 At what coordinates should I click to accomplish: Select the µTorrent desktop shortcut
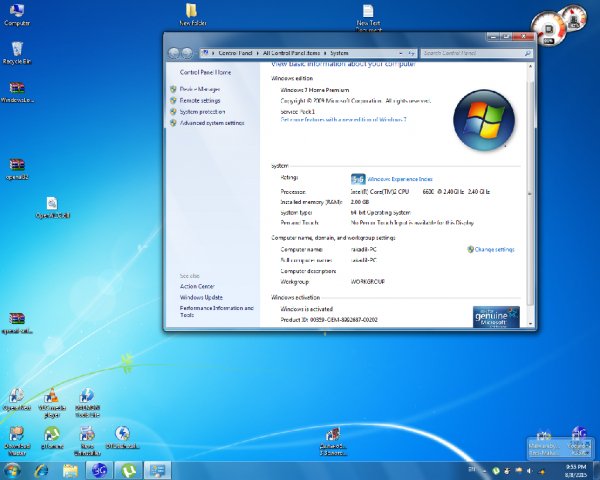point(52,438)
